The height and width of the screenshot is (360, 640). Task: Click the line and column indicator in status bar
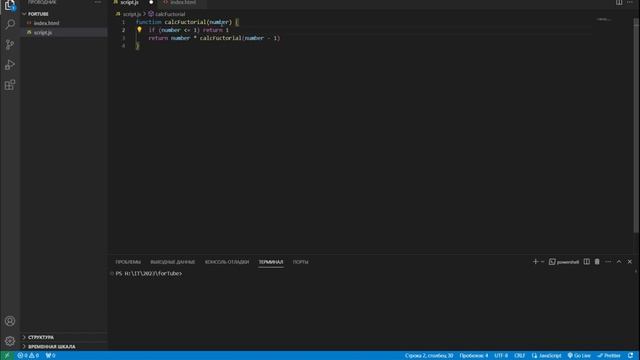pyautogui.click(x=429, y=356)
